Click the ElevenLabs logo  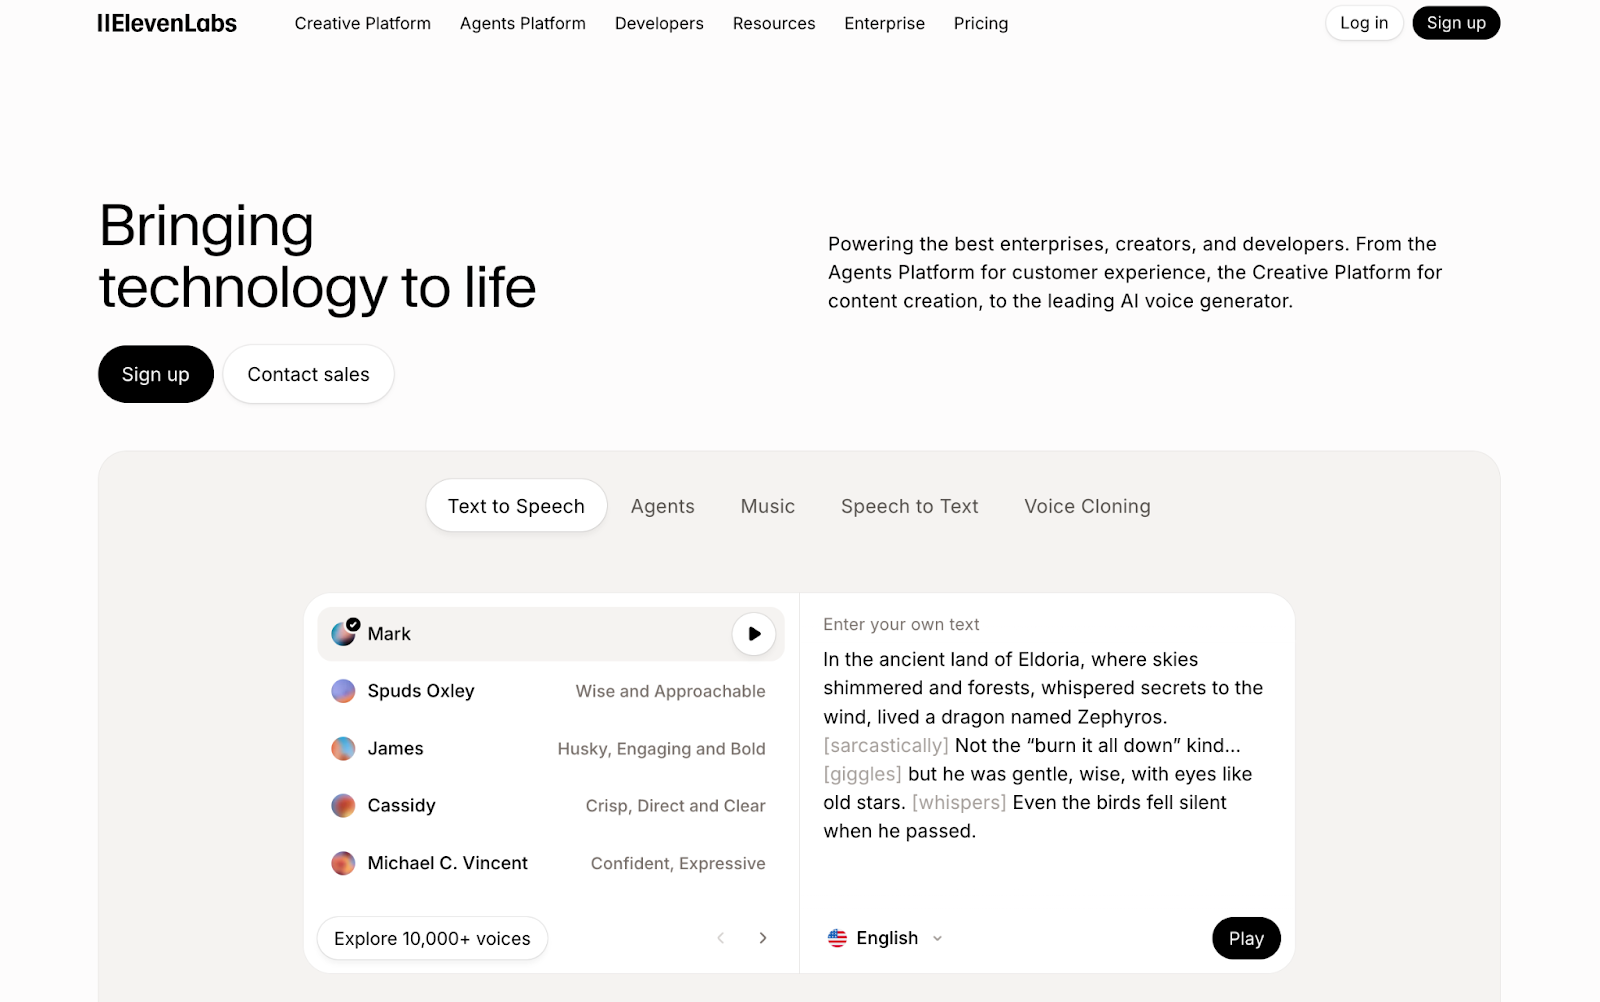coord(167,23)
